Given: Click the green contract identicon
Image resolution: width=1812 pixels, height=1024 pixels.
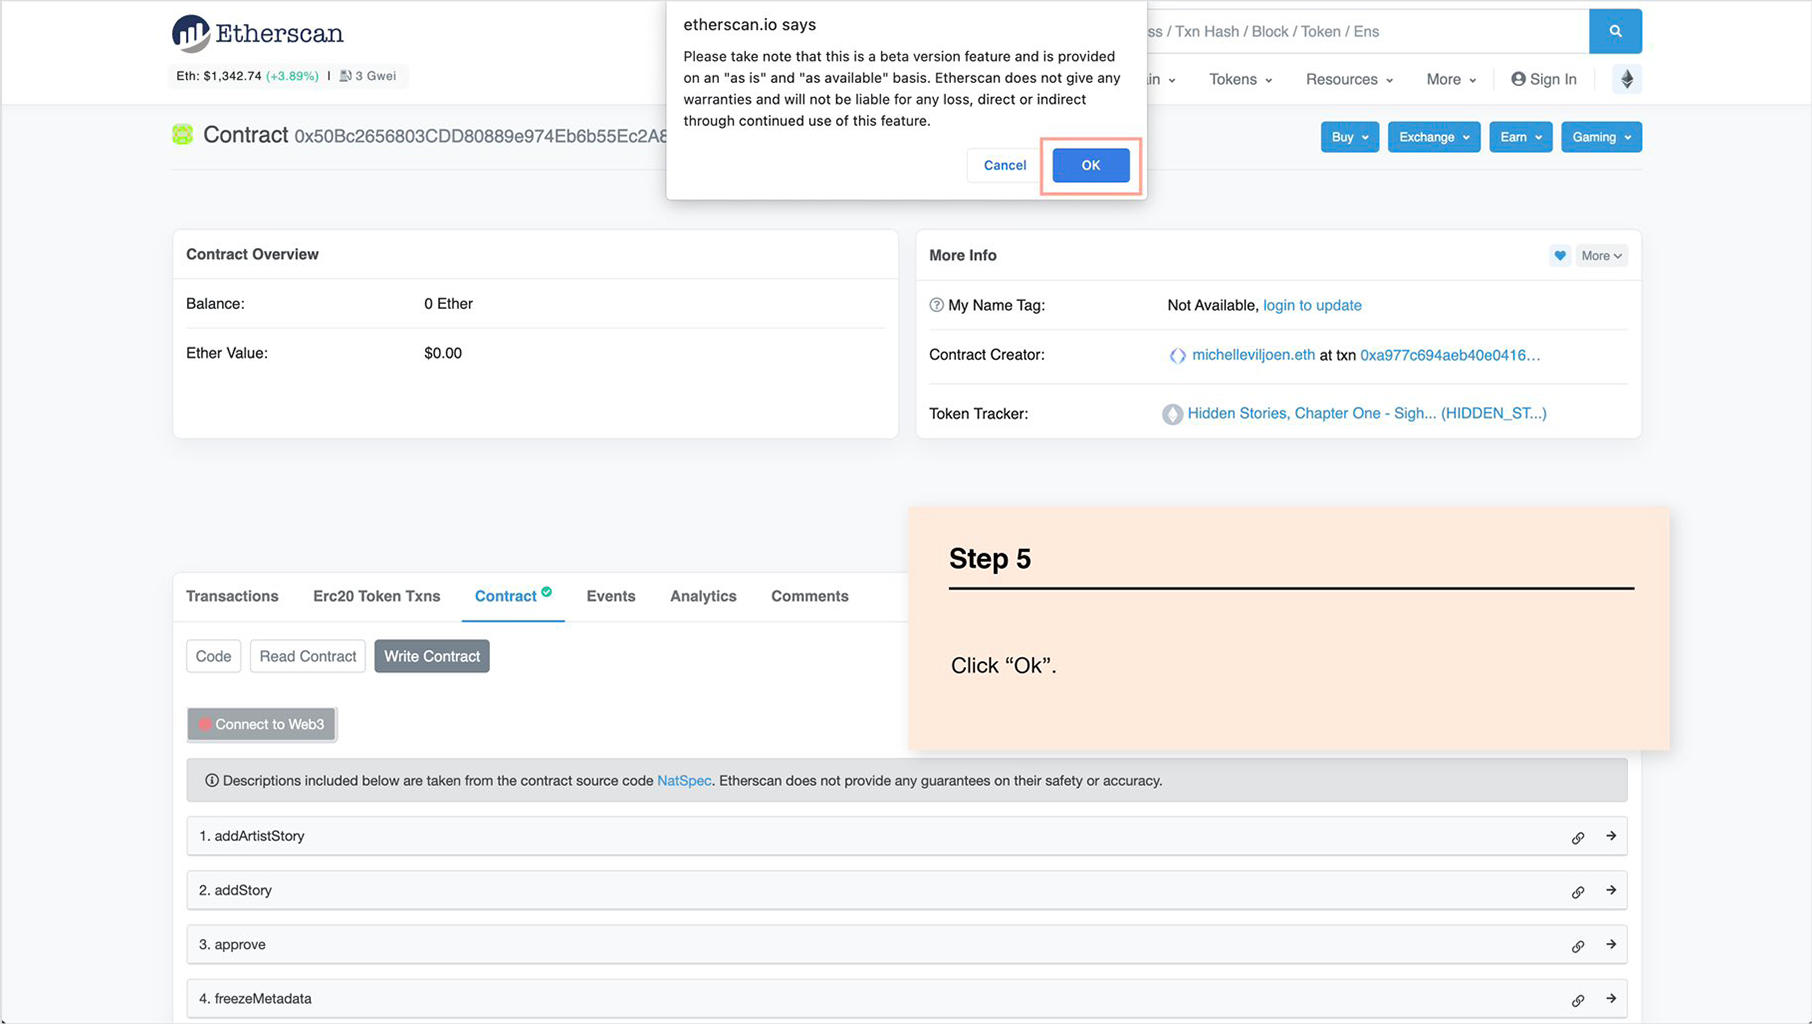Looking at the screenshot, I should [182, 135].
